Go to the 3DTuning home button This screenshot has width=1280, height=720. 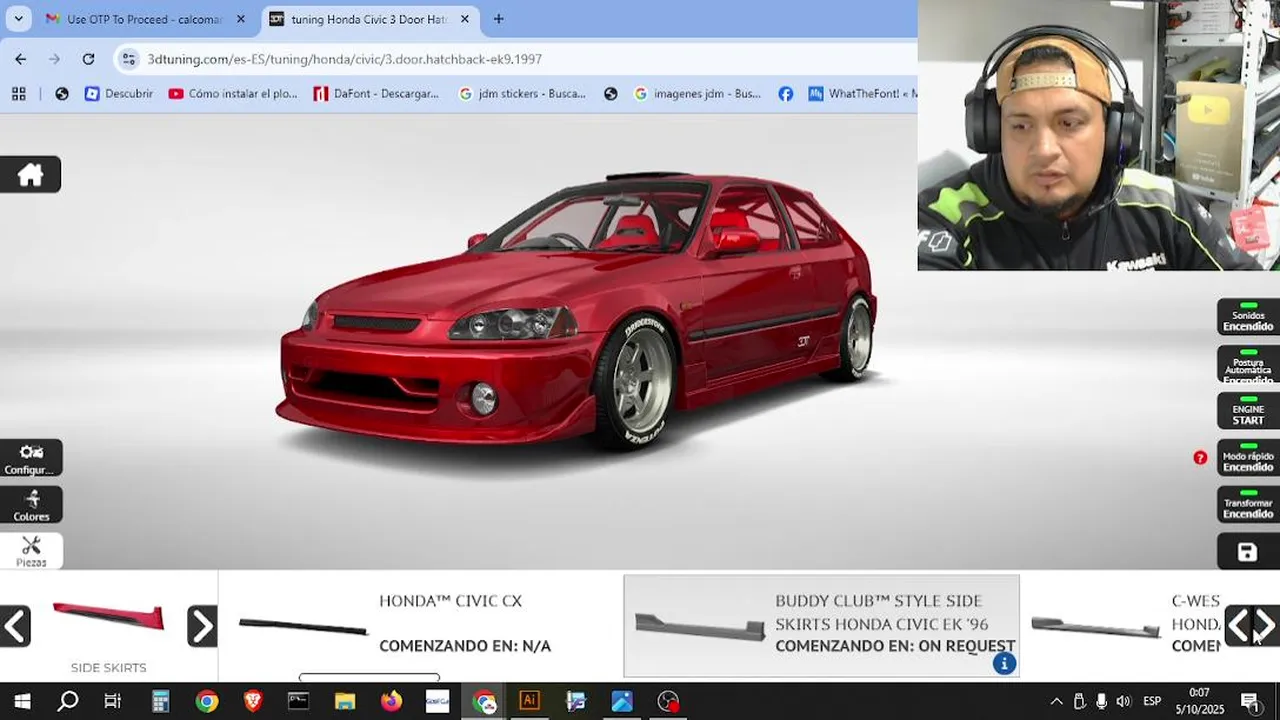(x=30, y=175)
